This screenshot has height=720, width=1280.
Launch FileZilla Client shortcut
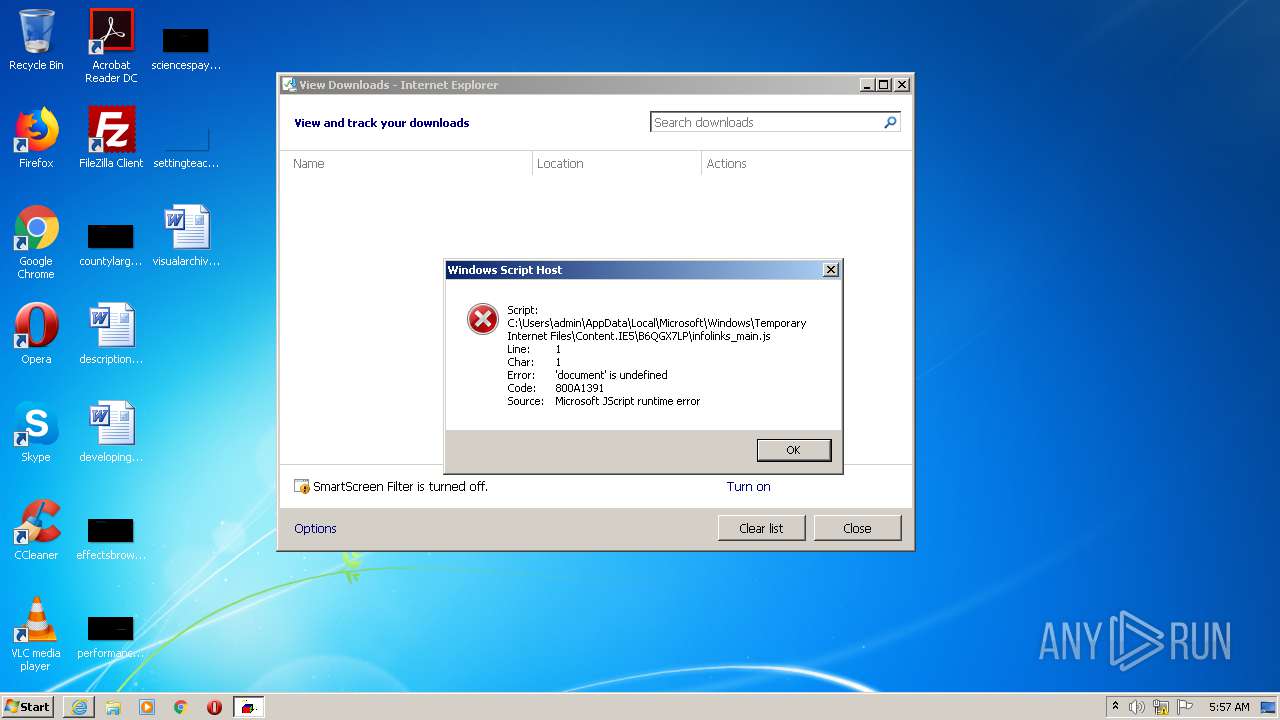111,138
